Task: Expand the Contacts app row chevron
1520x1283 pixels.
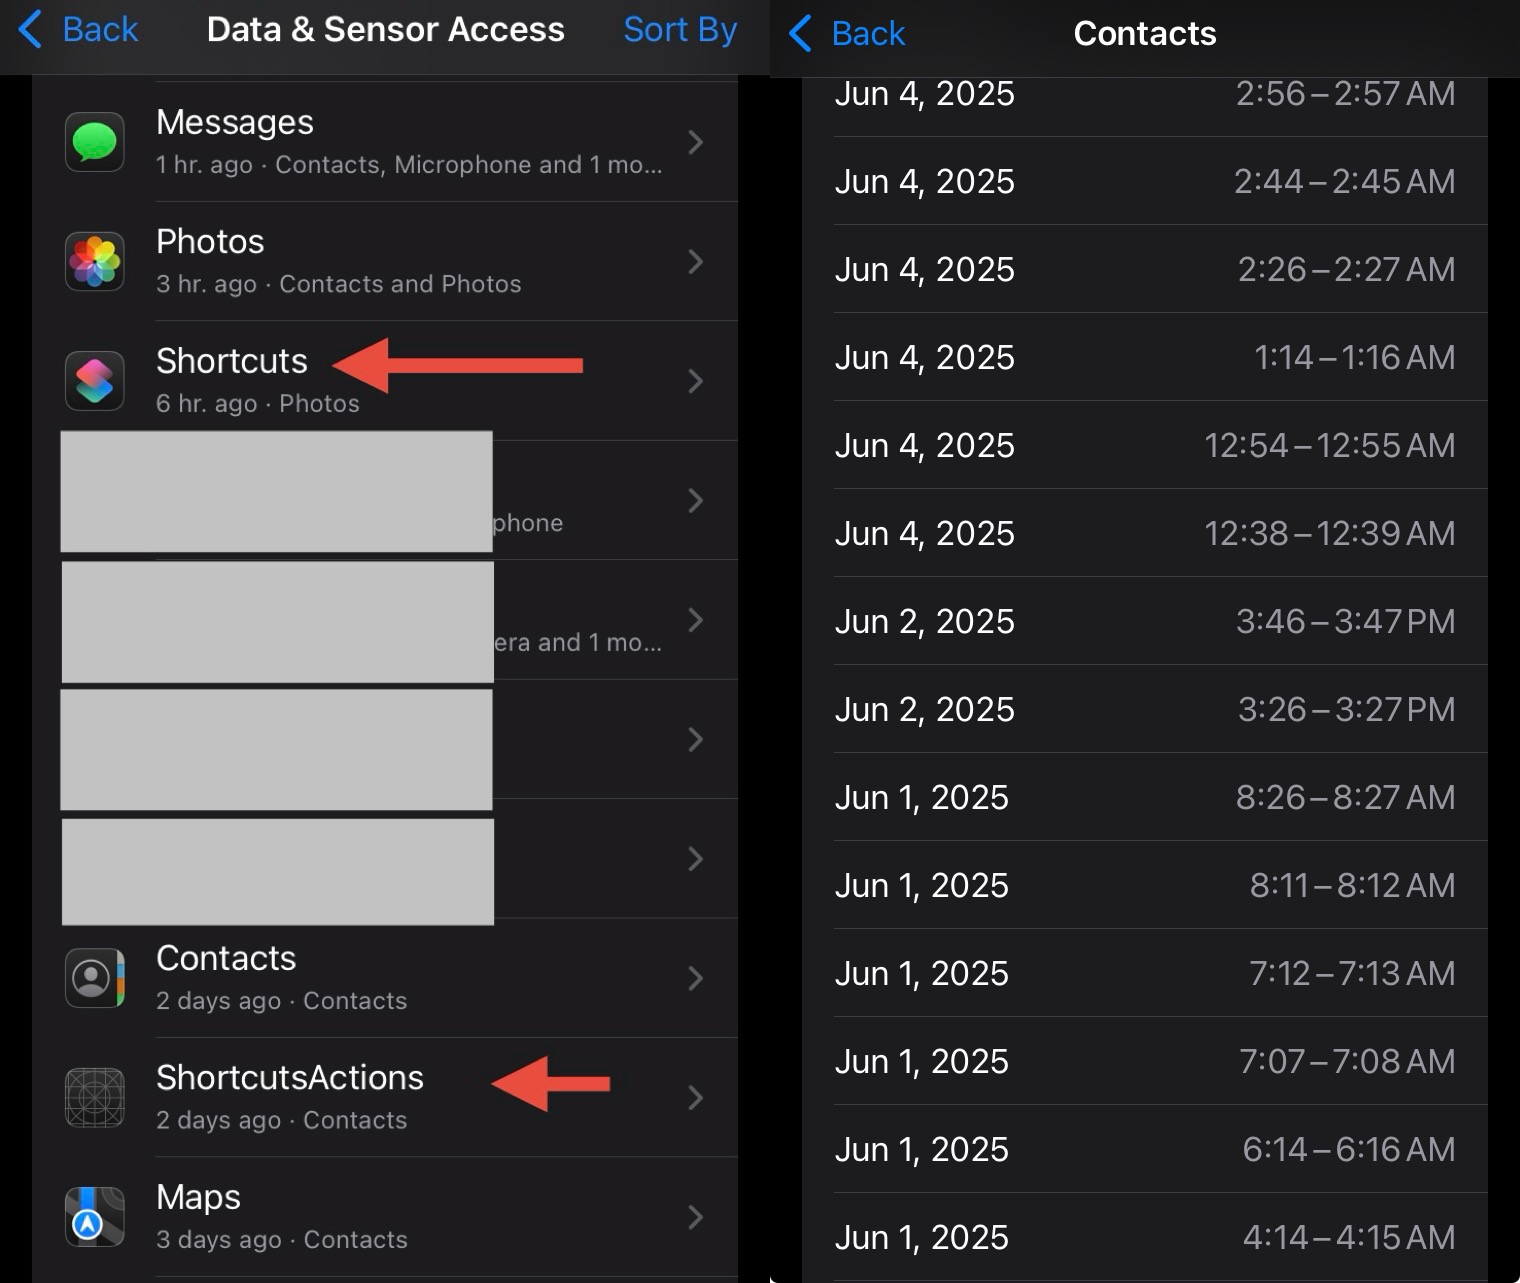Action: tap(696, 978)
